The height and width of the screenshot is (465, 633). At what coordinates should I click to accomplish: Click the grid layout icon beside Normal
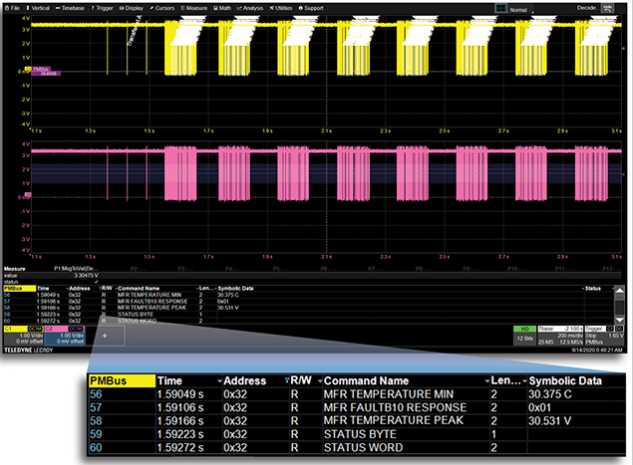(501, 8)
